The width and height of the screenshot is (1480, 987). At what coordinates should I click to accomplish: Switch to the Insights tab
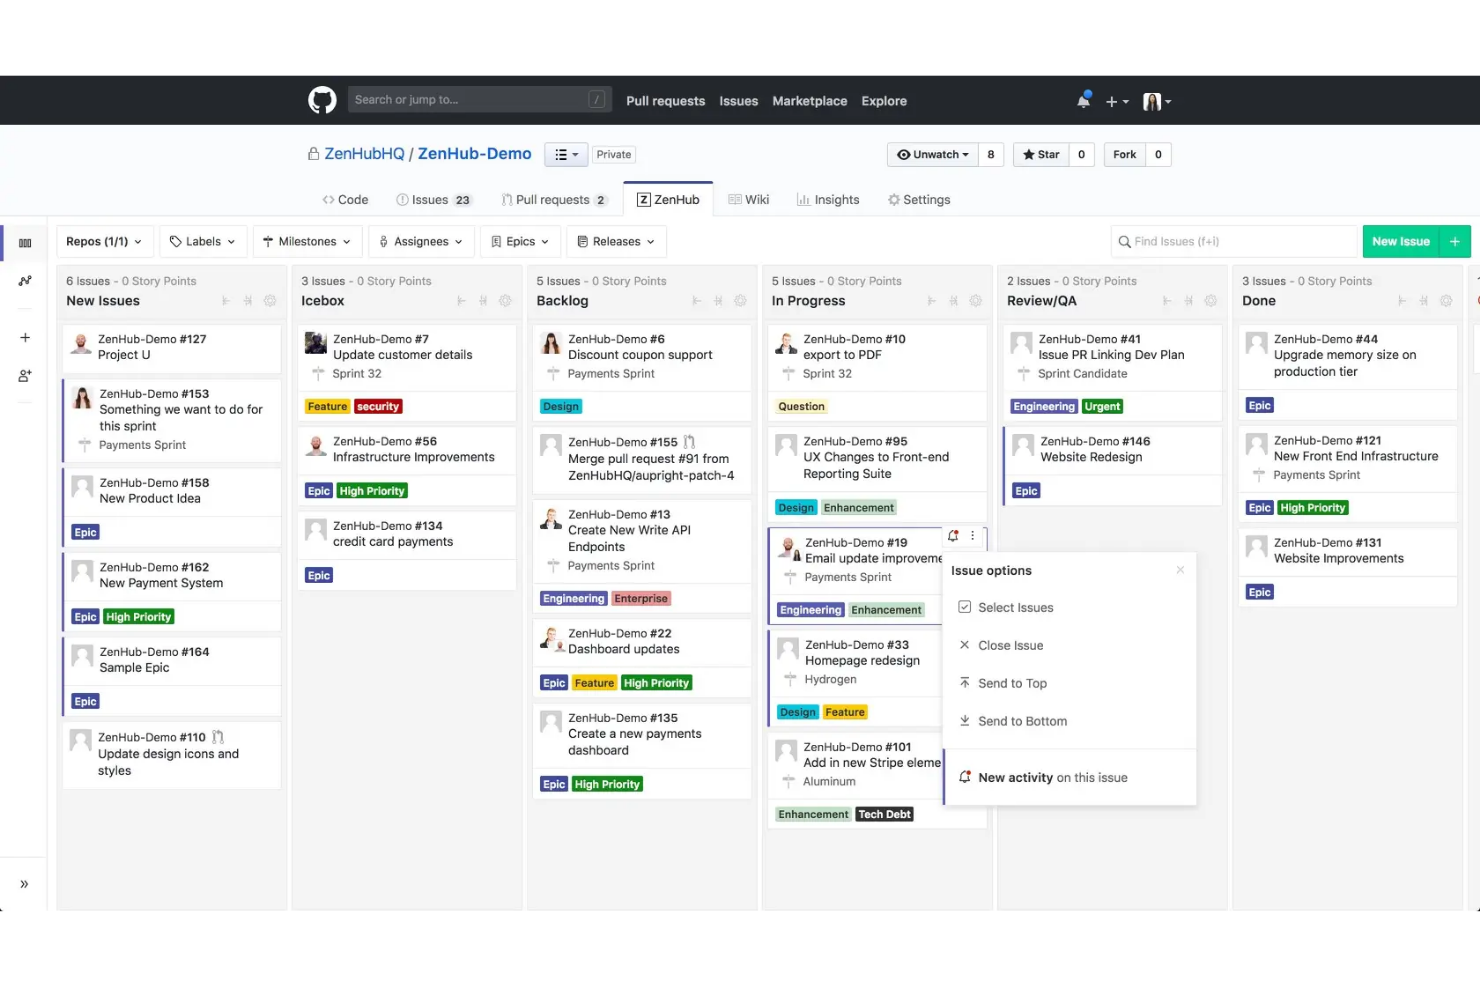(828, 200)
